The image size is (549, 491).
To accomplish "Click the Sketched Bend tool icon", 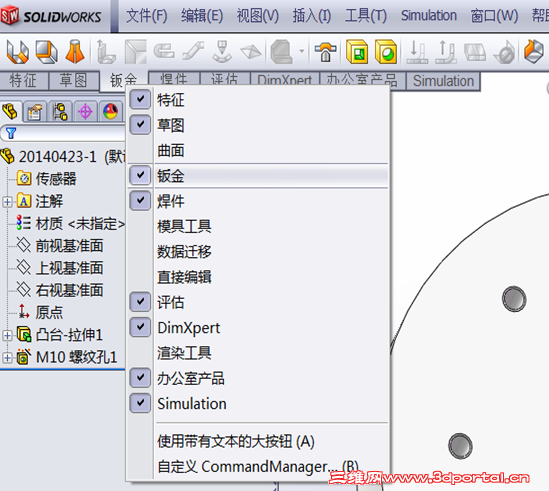I will tap(222, 52).
